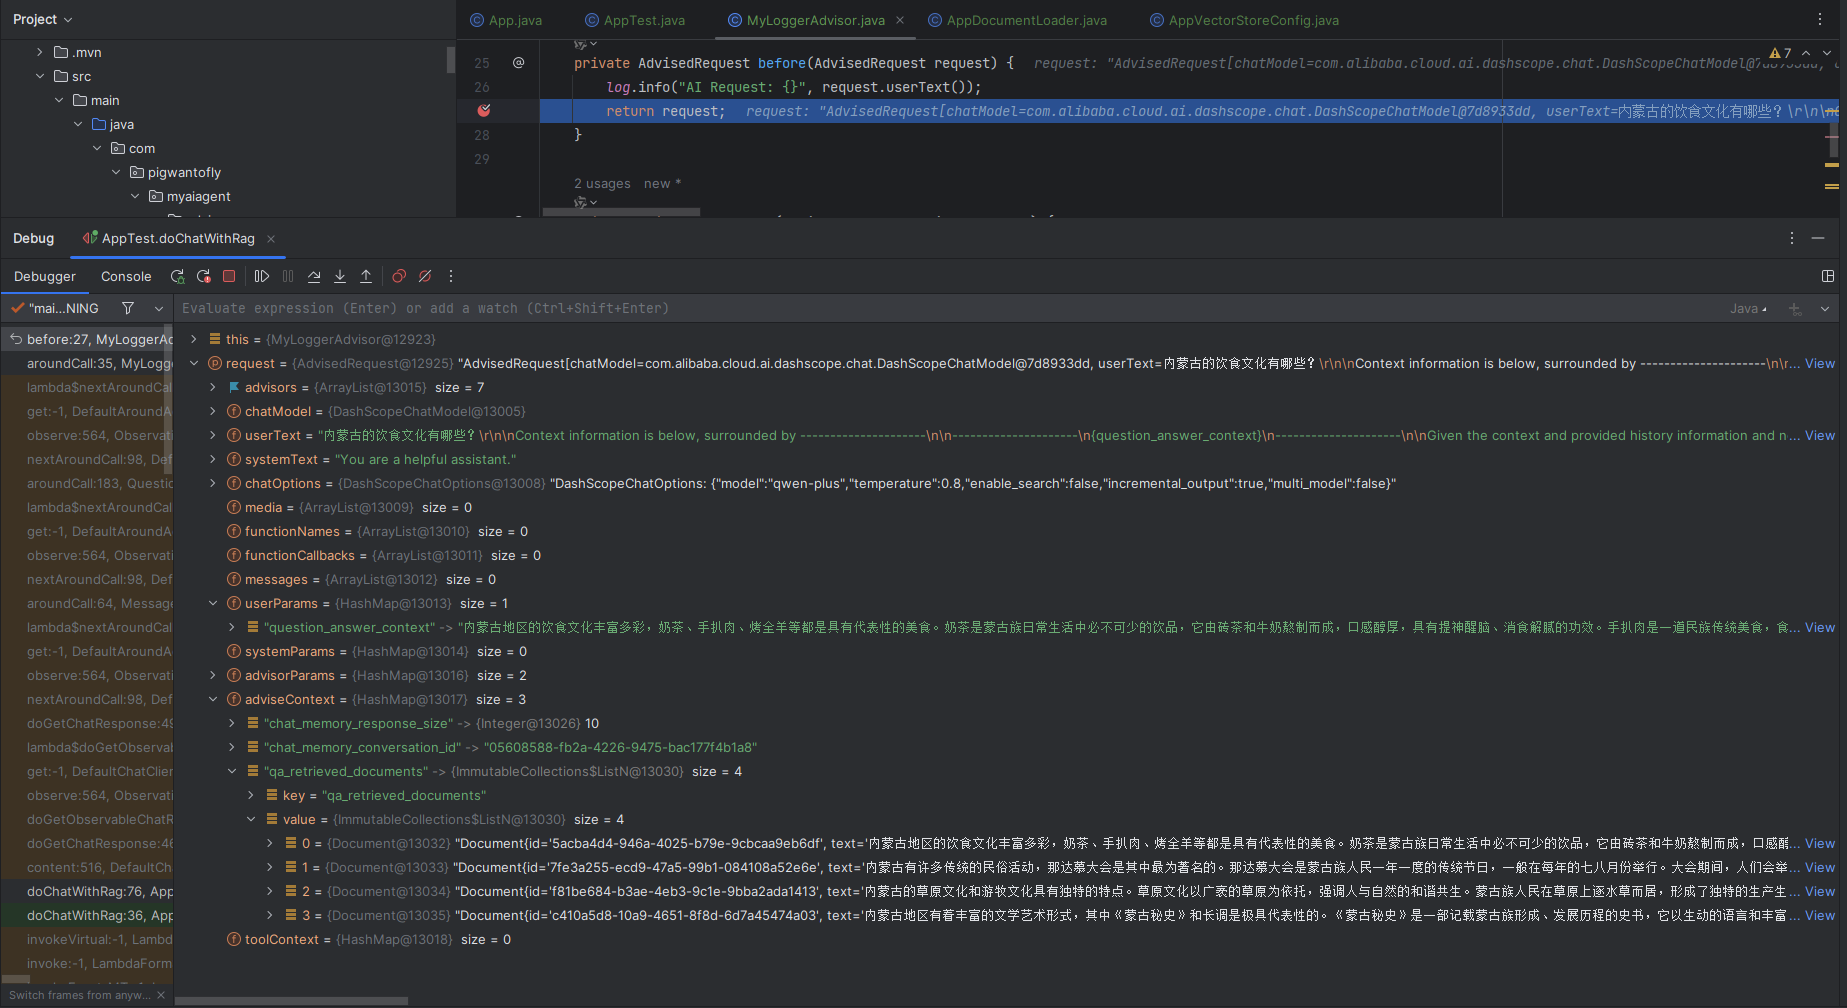
Task: Expand the chatOptions variable node
Action: coord(213,483)
